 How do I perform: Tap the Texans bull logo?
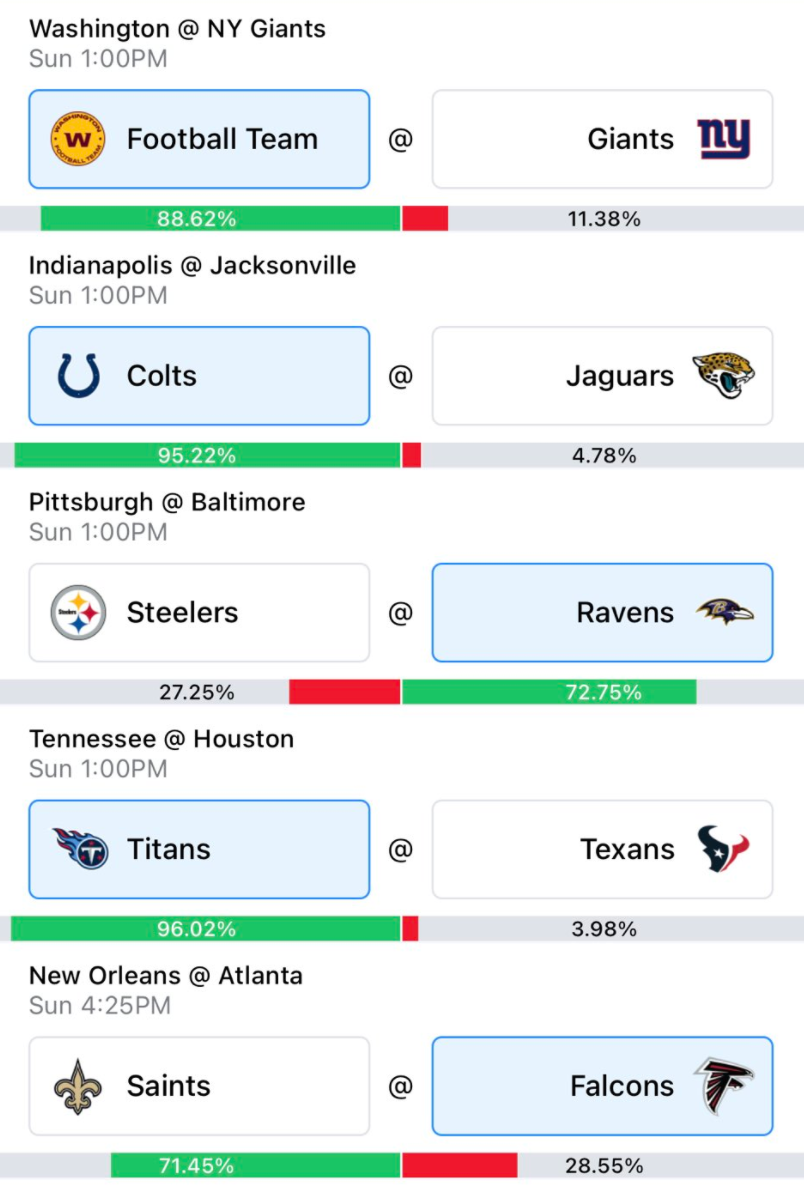pos(723,849)
